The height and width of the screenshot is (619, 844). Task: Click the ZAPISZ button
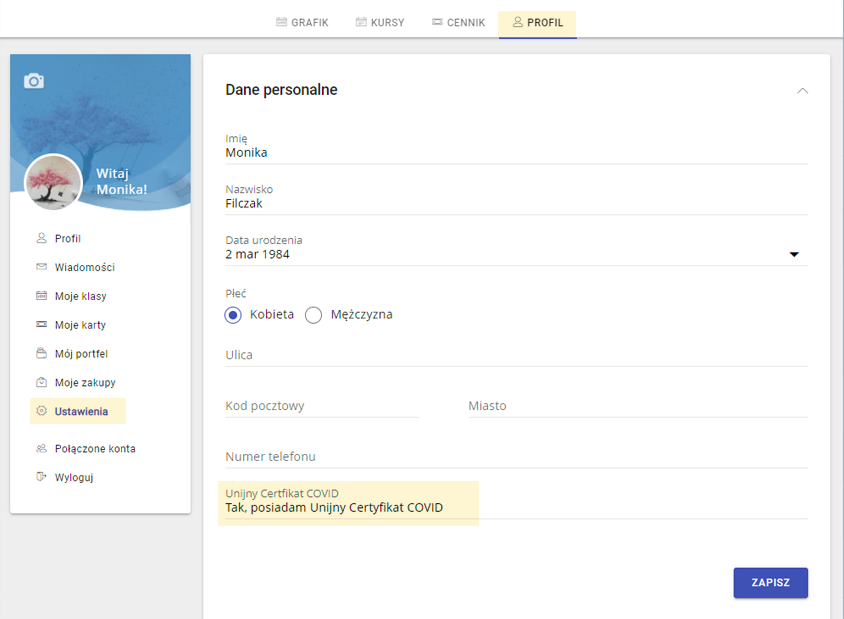(771, 582)
